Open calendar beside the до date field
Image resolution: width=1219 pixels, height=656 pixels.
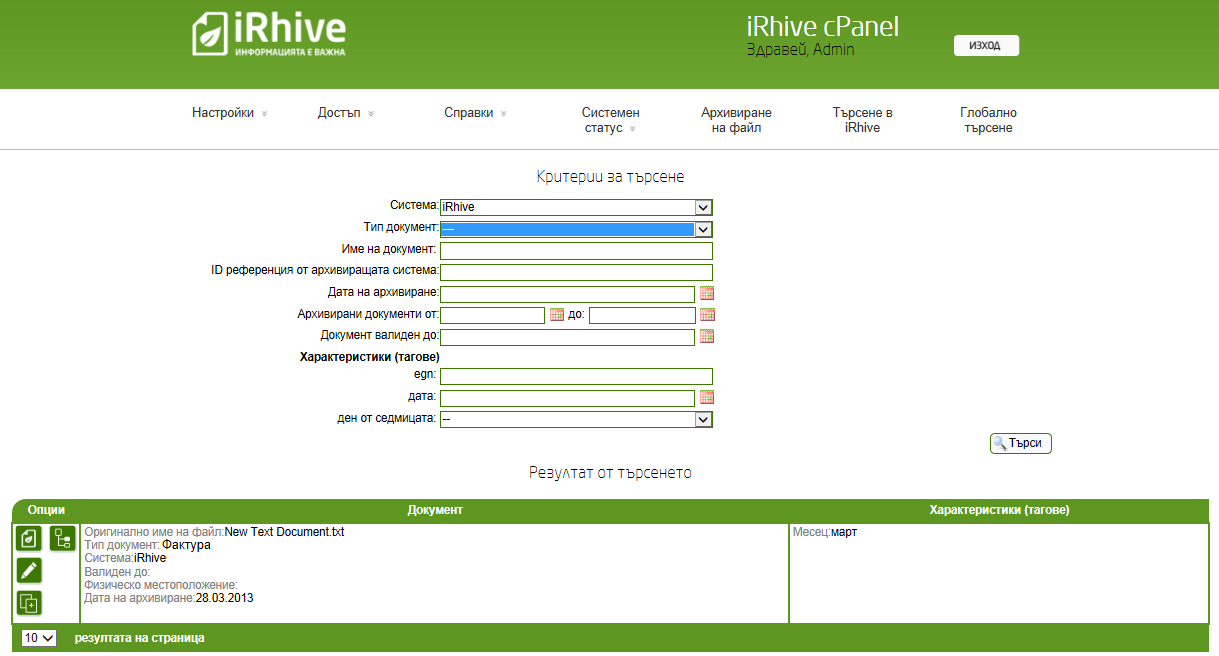click(x=707, y=315)
